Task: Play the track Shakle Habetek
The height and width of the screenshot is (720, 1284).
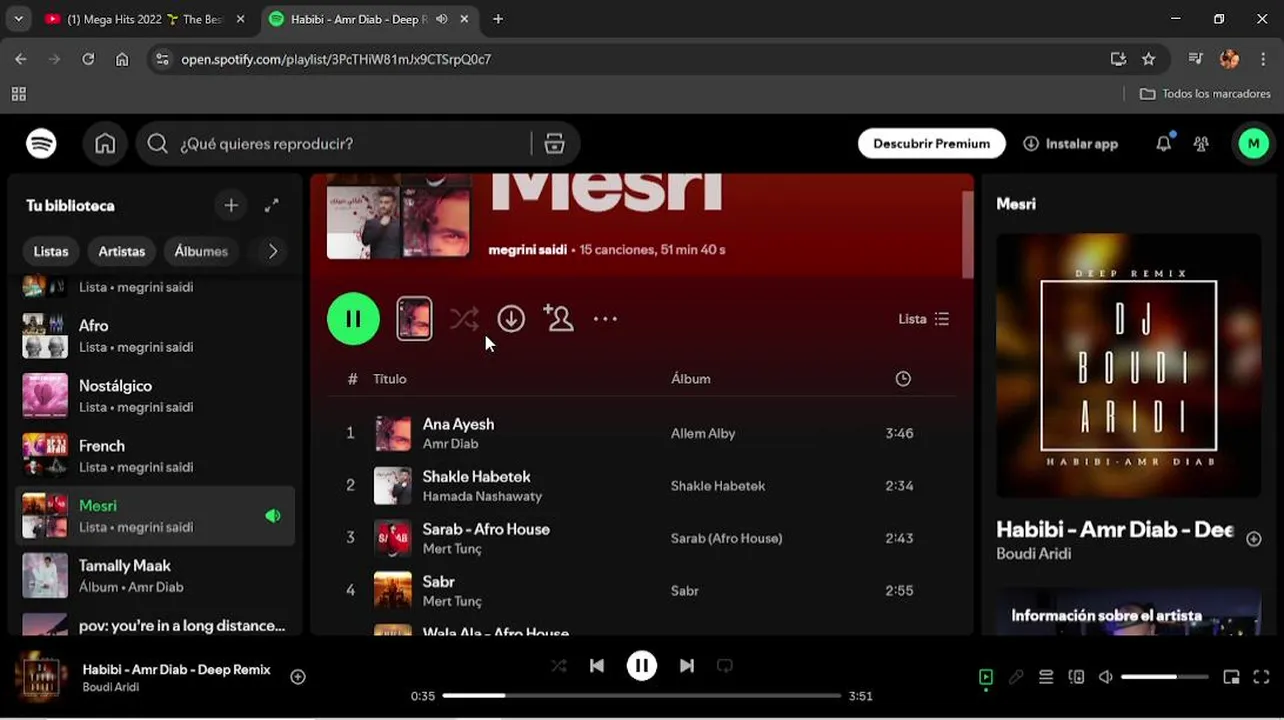Action: [x=476, y=477]
